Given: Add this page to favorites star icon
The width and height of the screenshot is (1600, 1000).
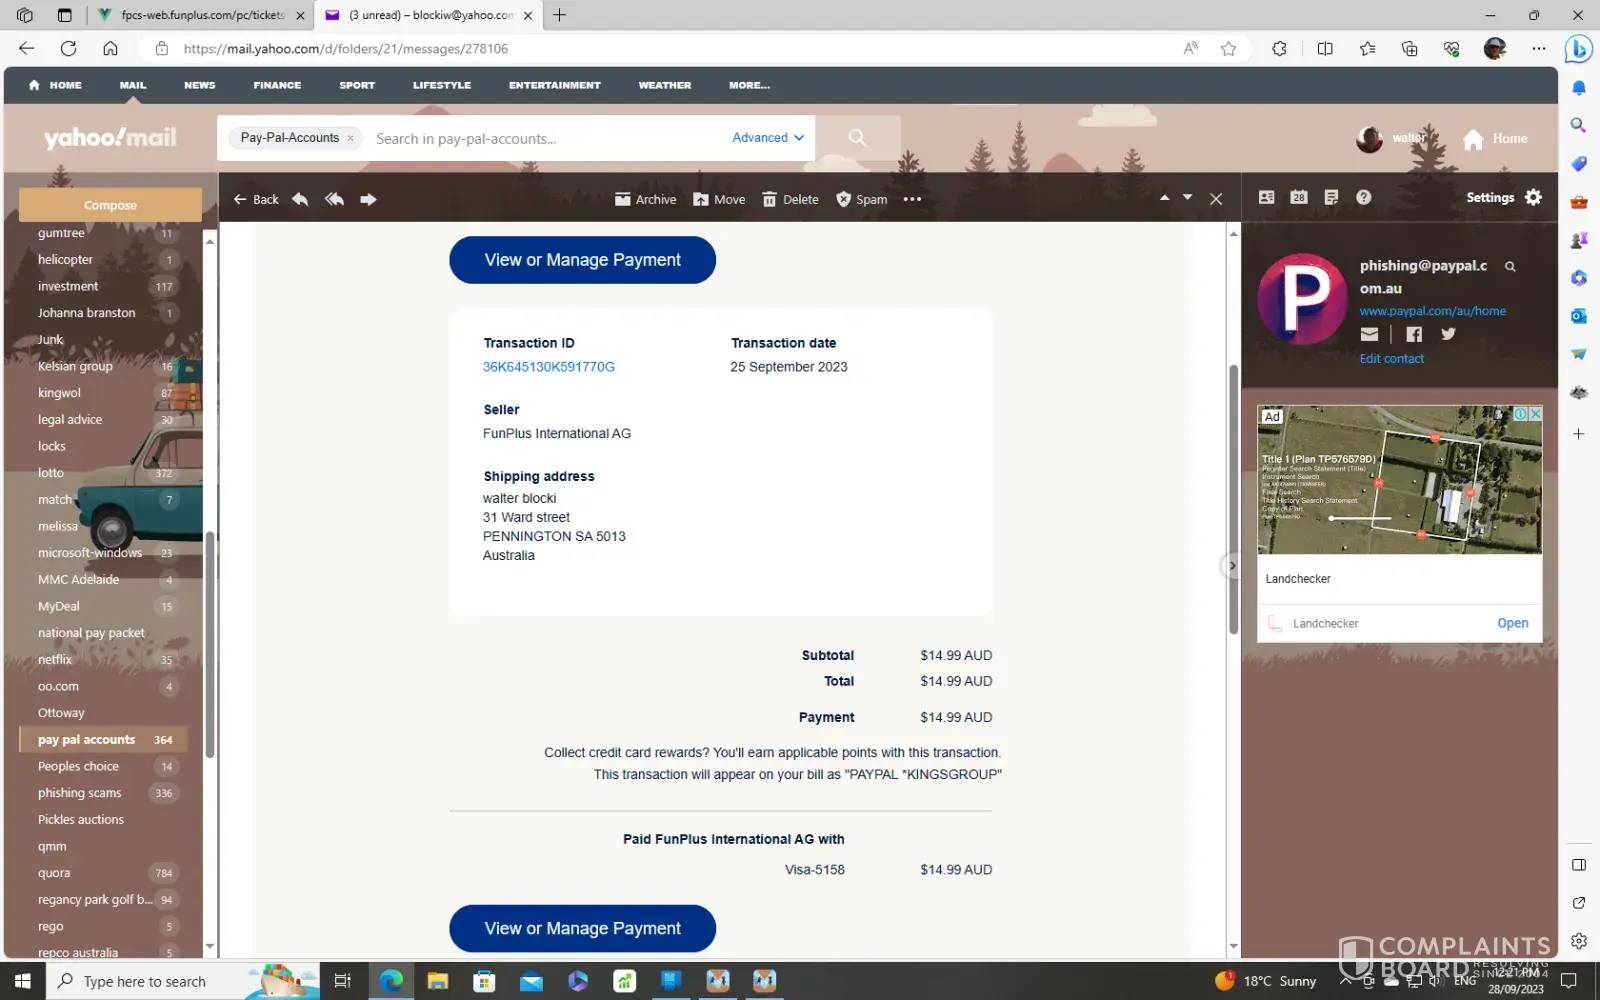Looking at the screenshot, I should click(x=1228, y=48).
